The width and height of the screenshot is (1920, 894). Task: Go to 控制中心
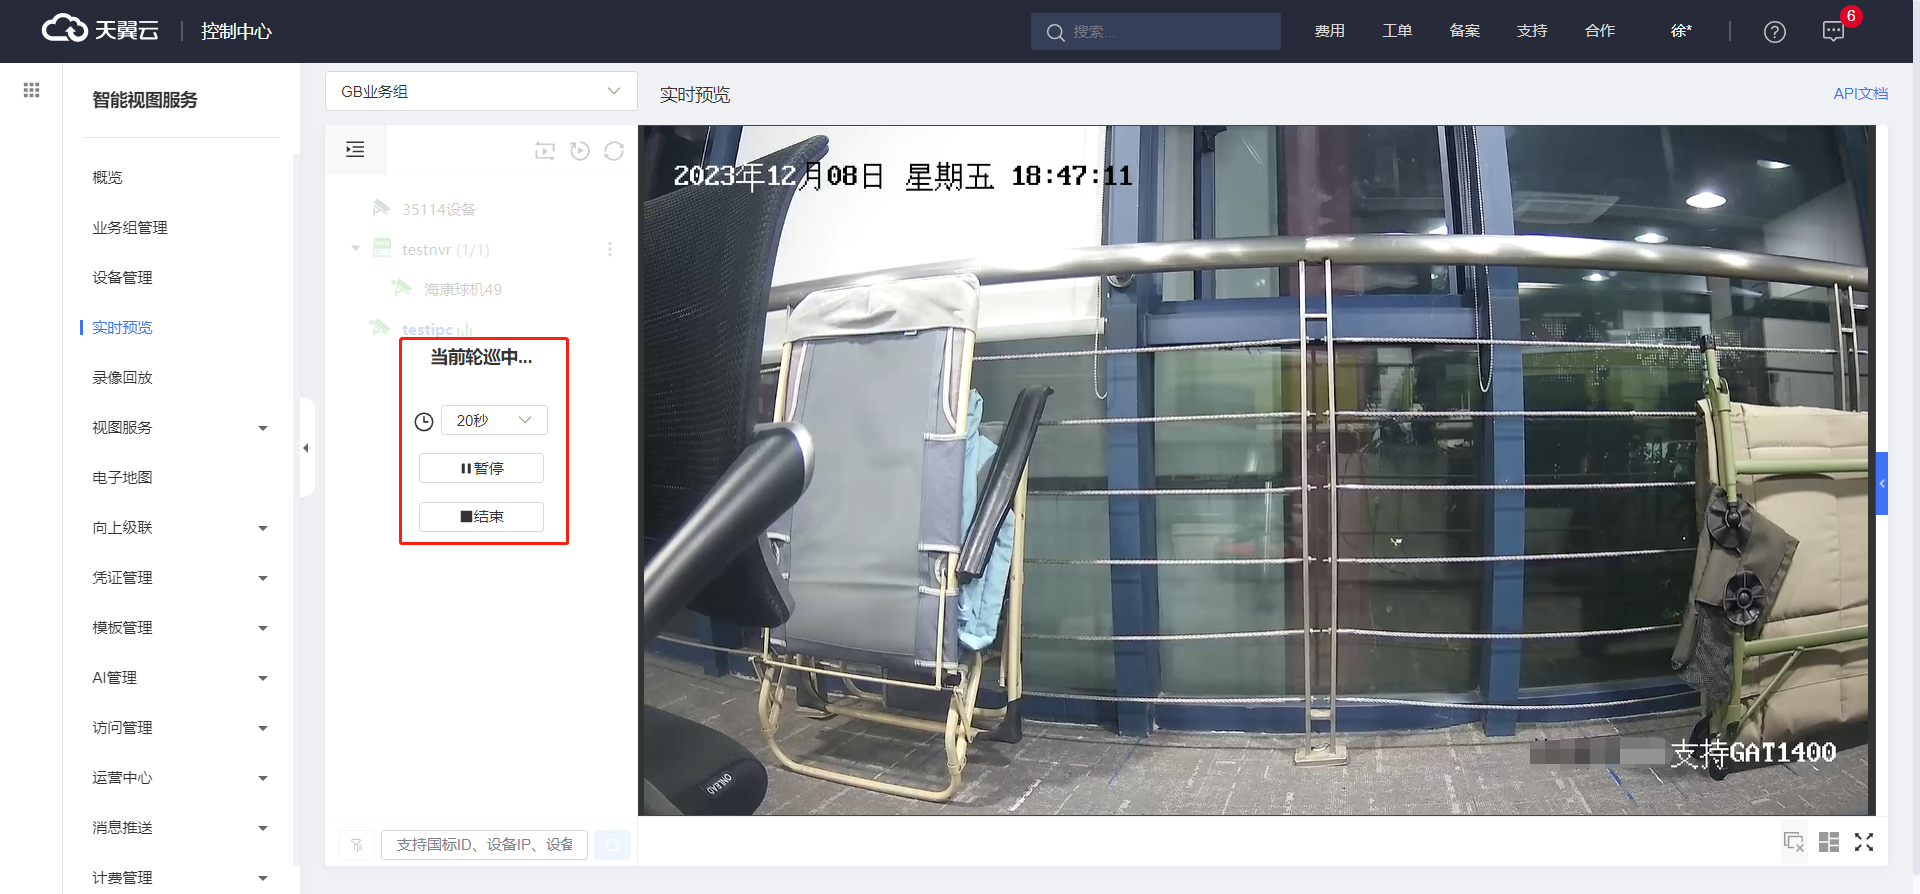point(236,31)
